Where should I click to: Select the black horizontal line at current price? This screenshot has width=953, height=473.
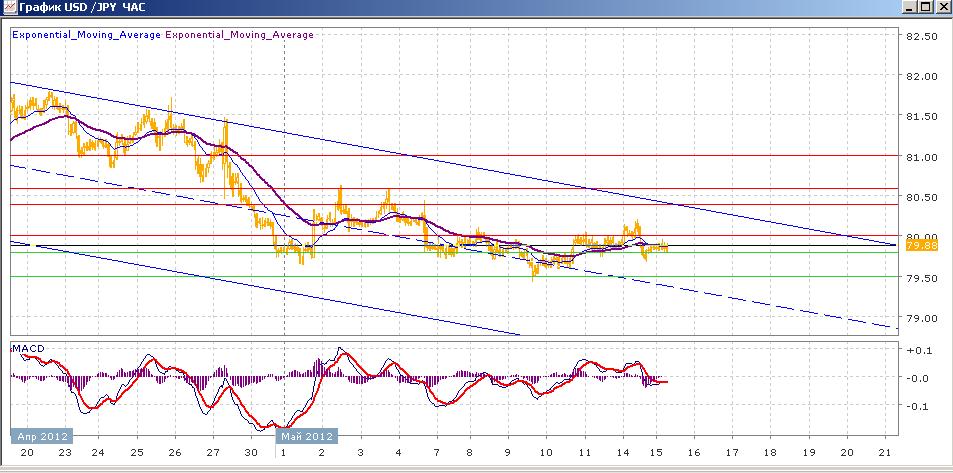tap(453, 246)
